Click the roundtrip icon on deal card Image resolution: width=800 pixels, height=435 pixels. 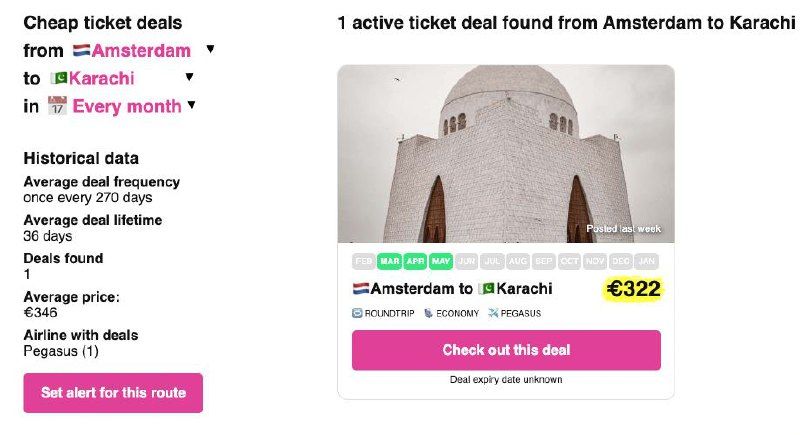(x=357, y=313)
